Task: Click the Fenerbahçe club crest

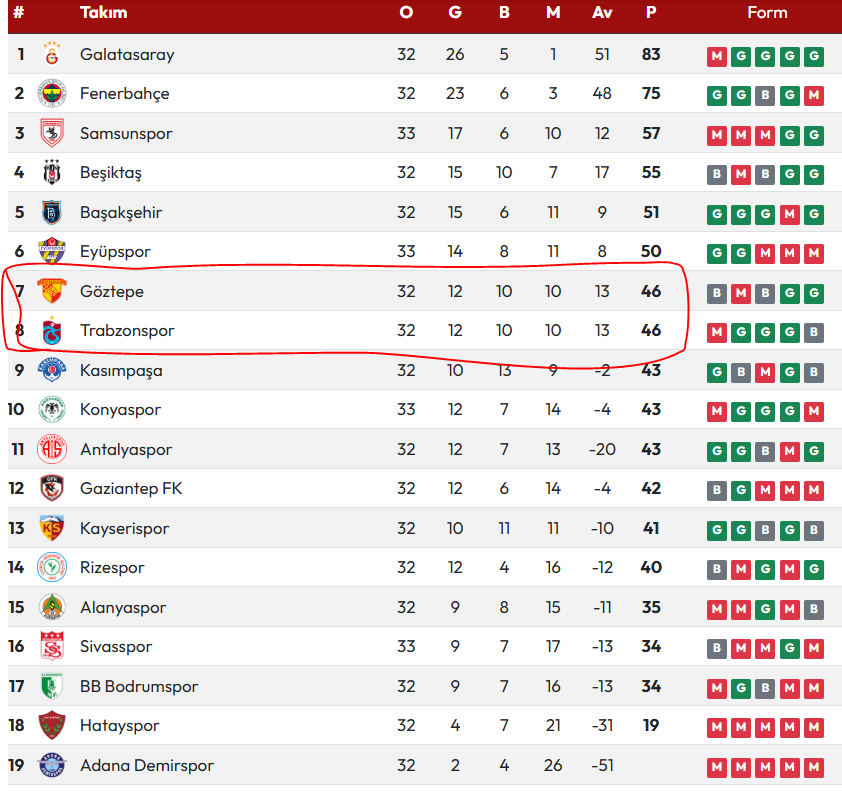Action: (x=52, y=93)
